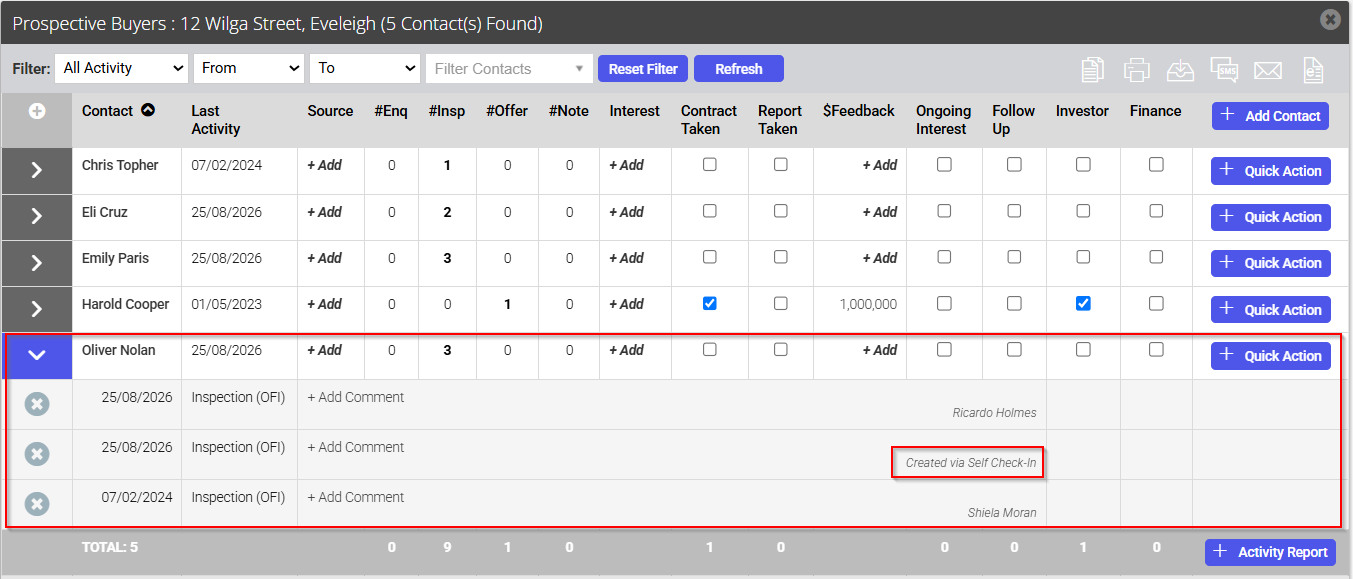Enable Finance checkbox for Chris Topher

click(x=1156, y=165)
